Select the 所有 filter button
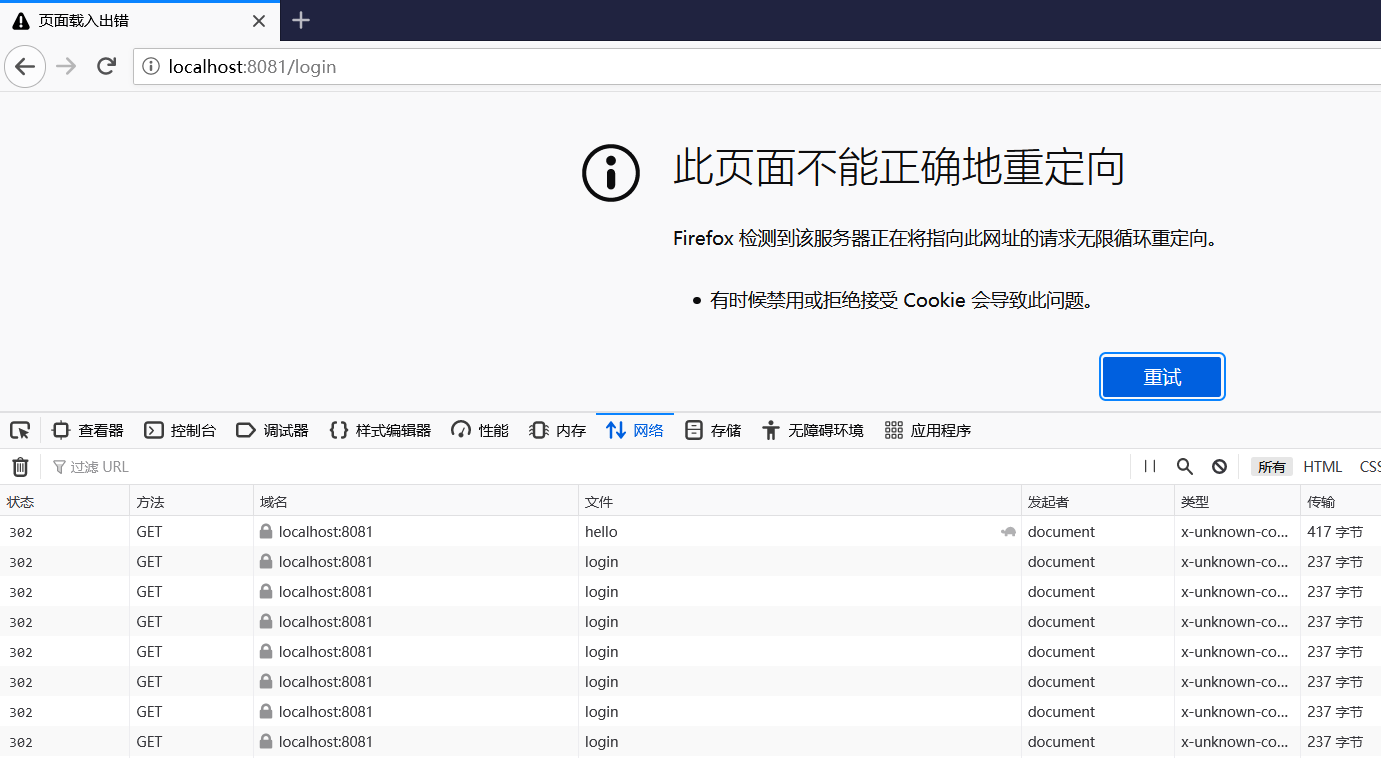 [x=1272, y=467]
